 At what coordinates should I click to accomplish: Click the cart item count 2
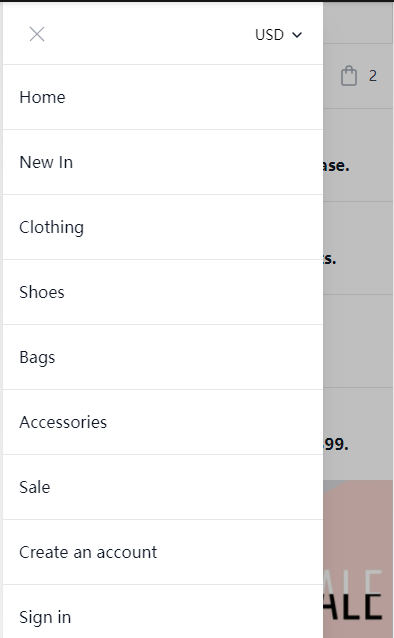point(372,76)
